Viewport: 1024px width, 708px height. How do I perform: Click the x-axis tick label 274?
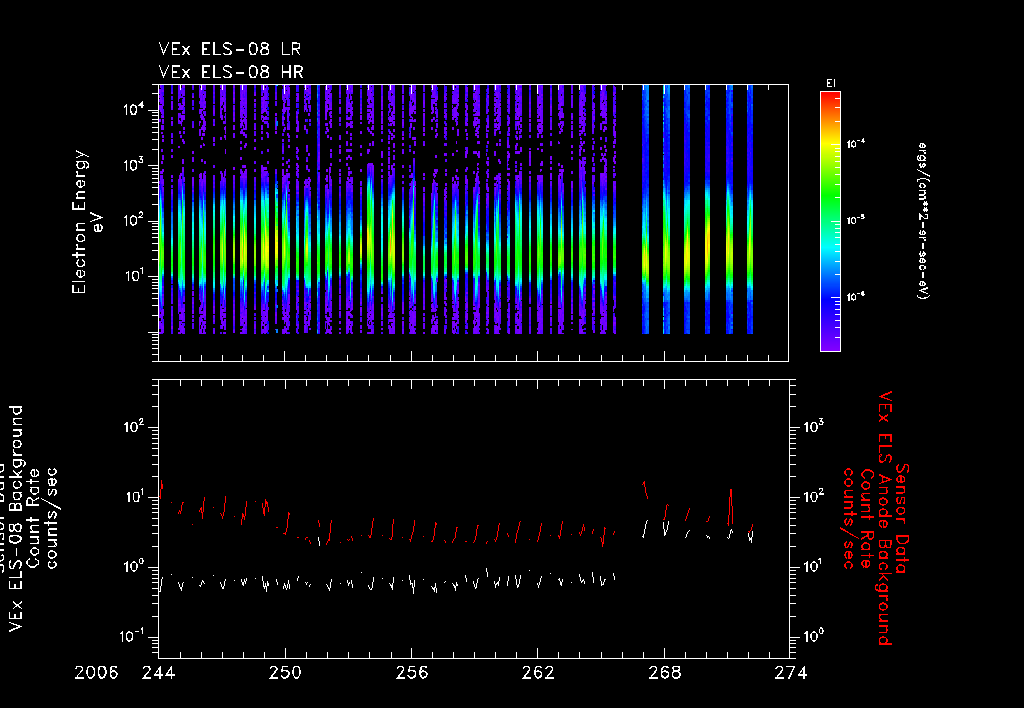790,673
